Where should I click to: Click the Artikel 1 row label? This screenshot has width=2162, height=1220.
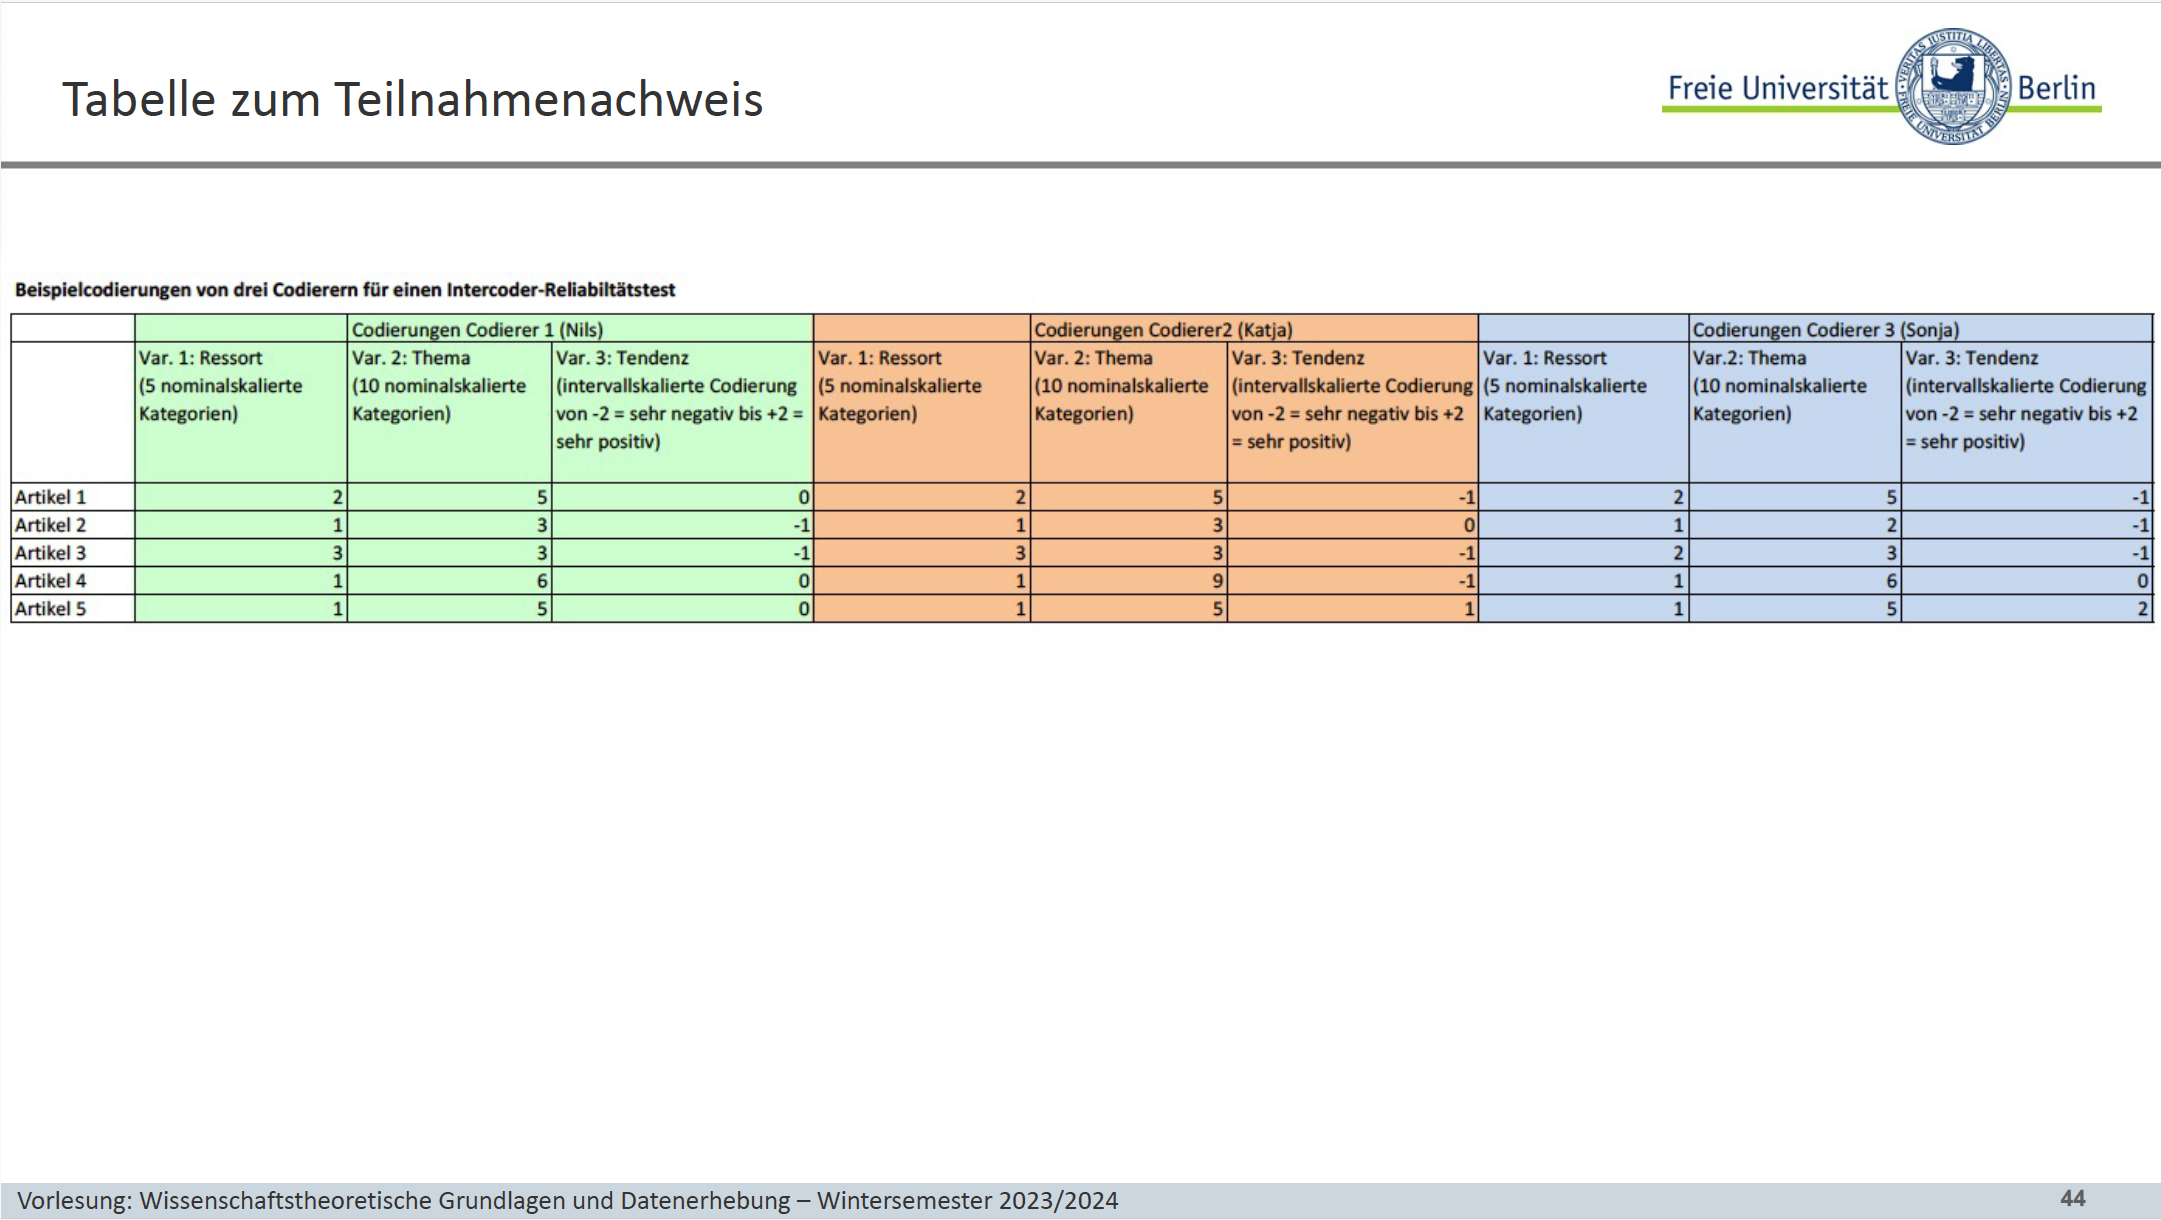pyautogui.click(x=51, y=497)
